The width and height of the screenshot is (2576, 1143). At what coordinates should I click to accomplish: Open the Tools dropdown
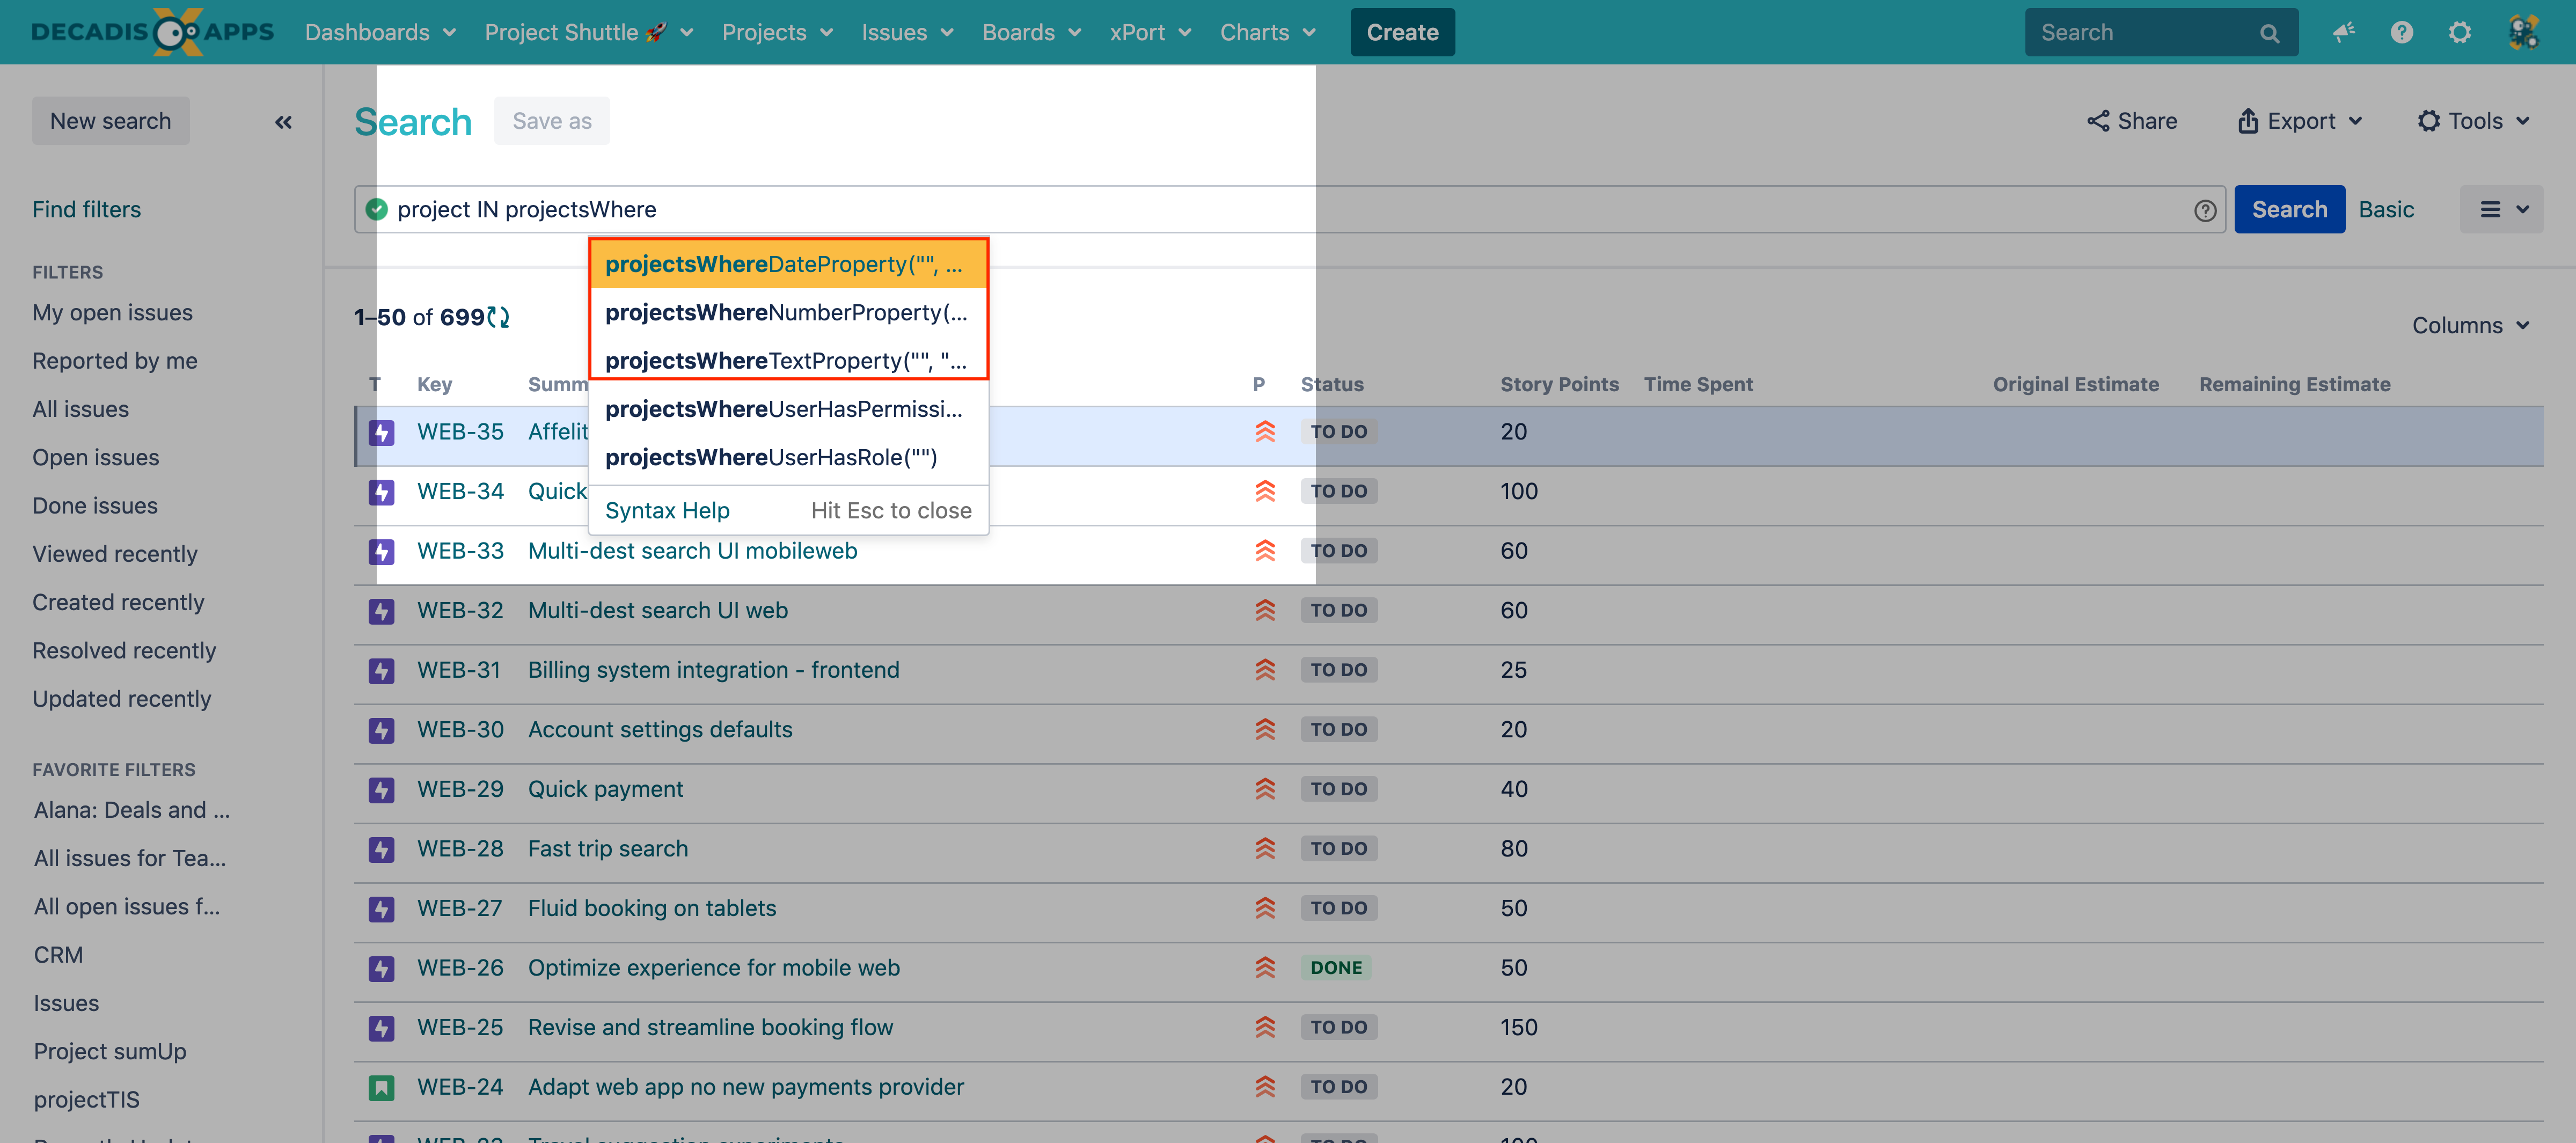click(x=2474, y=121)
